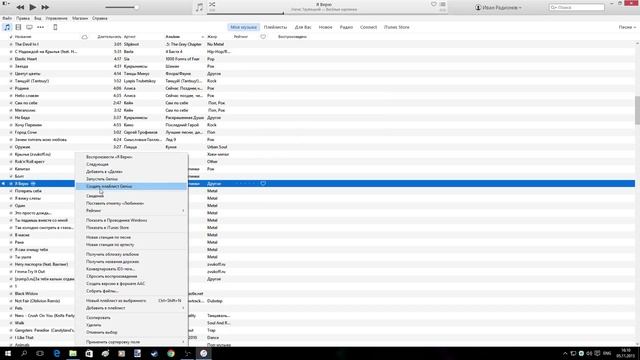This screenshot has height=360, width=640.
Task: Open the Правка menu
Action: tap(23, 18)
